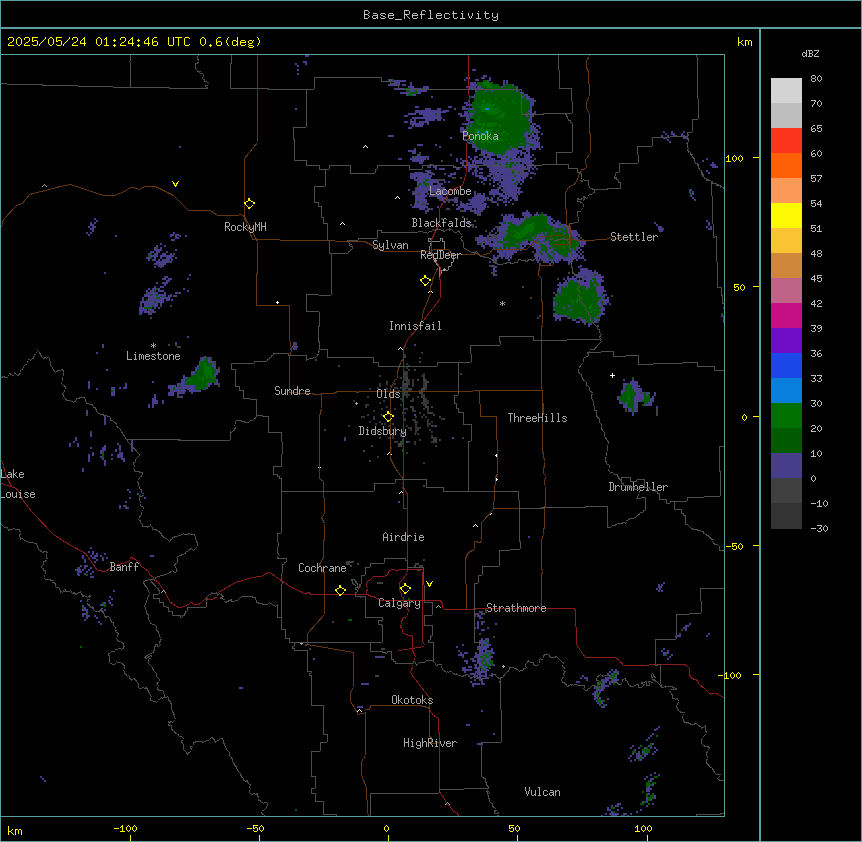862x842 pixels.
Task: Click the white plus marker north of Drumheller
Action: (612, 375)
